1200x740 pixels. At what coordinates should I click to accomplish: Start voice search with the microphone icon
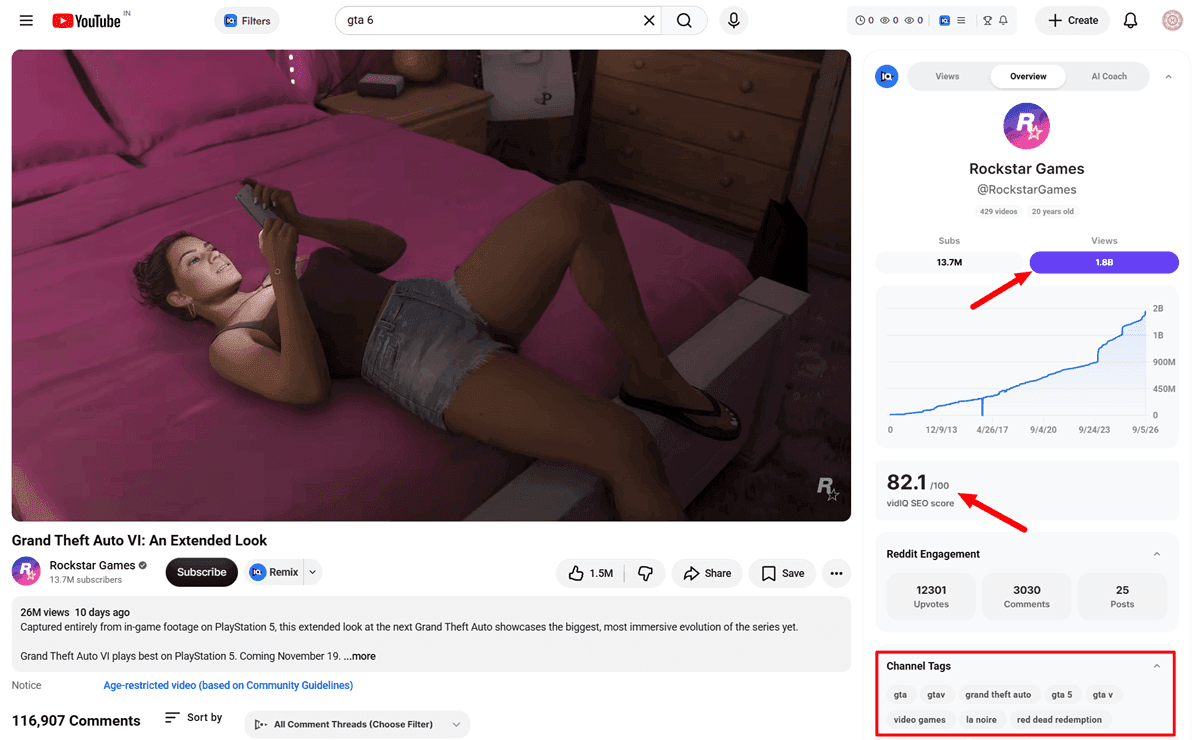tap(734, 20)
